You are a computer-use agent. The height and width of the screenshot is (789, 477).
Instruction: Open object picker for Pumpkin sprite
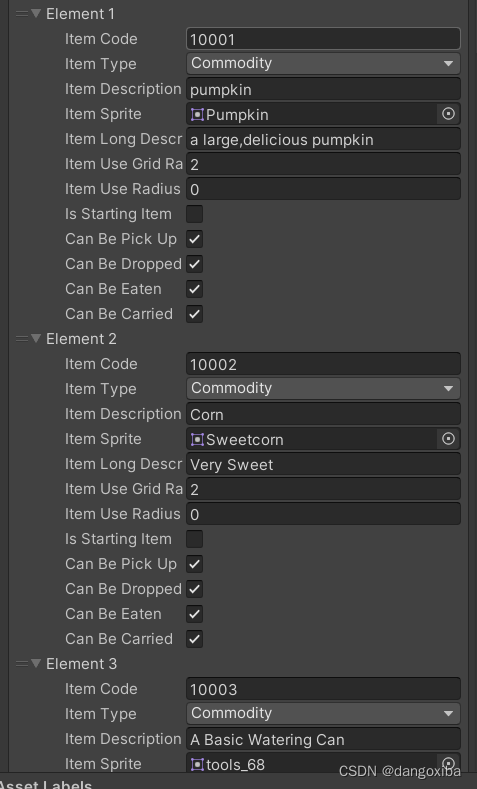(448, 114)
